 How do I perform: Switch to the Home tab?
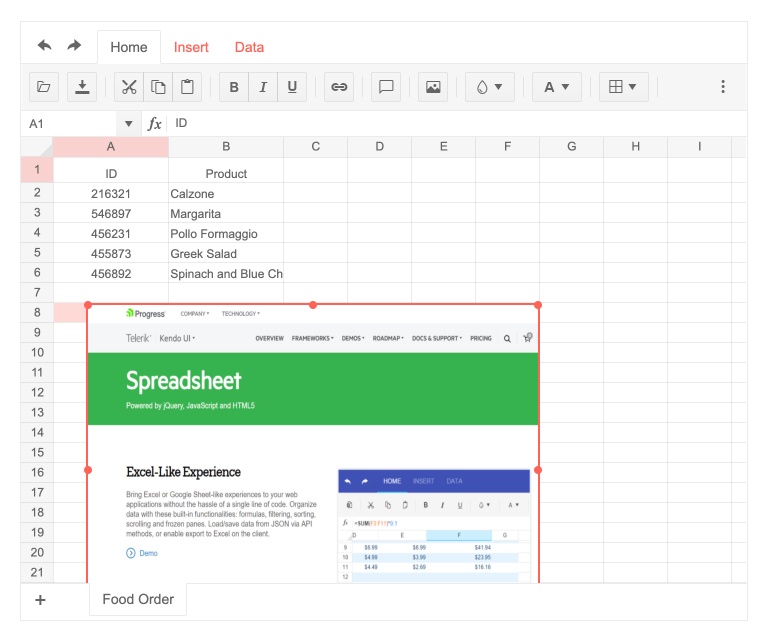(x=129, y=47)
